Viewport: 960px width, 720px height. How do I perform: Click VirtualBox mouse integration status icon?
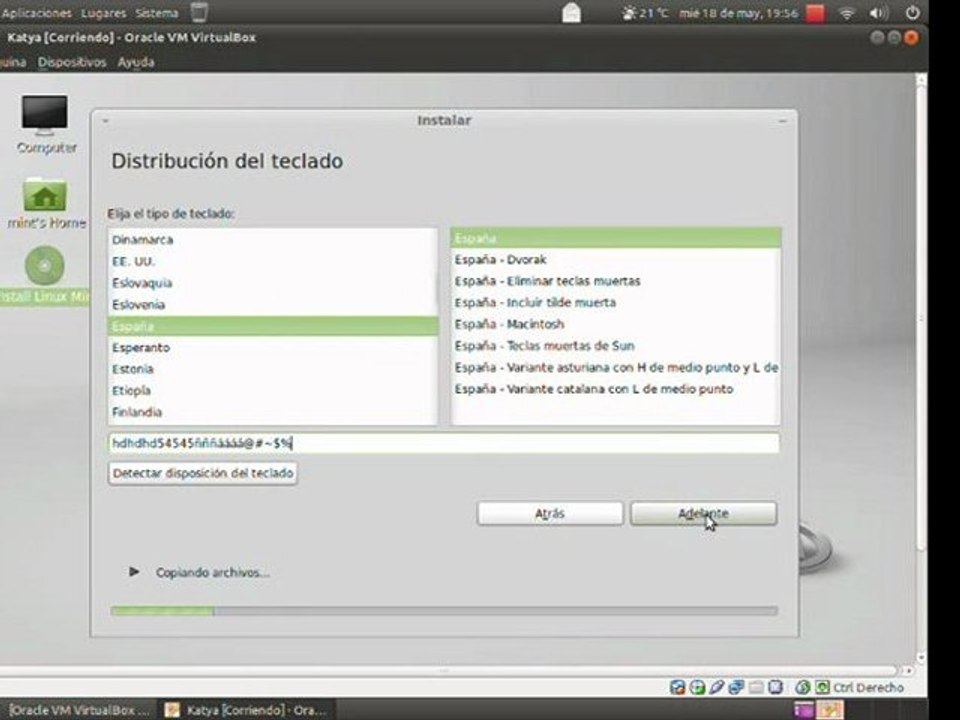click(803, 688)
